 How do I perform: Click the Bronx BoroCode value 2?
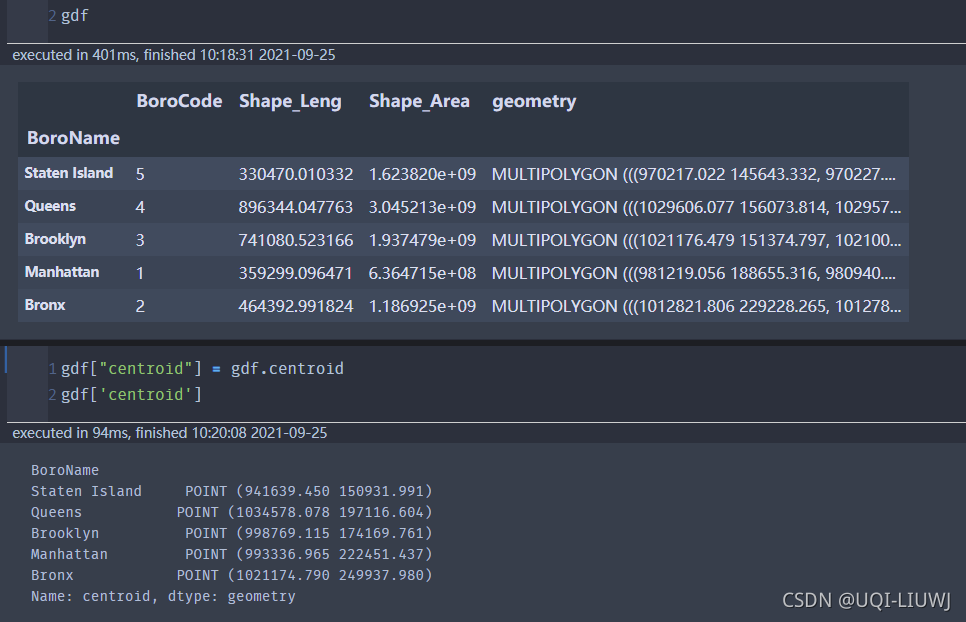click(140, 306)
